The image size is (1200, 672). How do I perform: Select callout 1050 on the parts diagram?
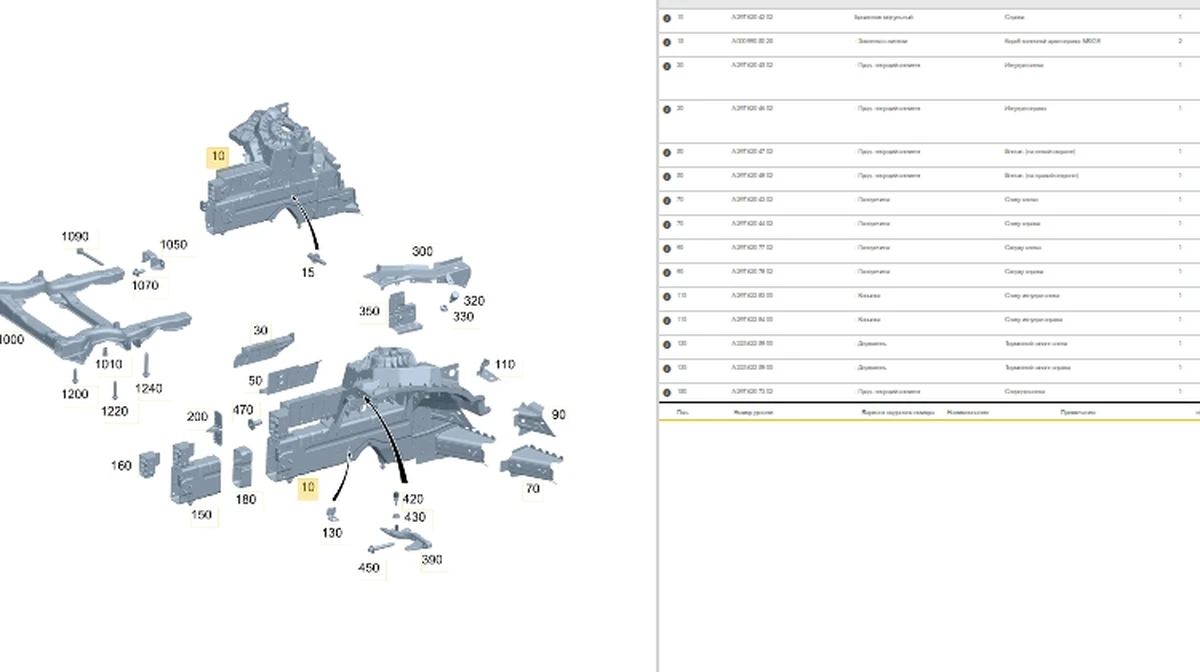click(x=173, y=245)
